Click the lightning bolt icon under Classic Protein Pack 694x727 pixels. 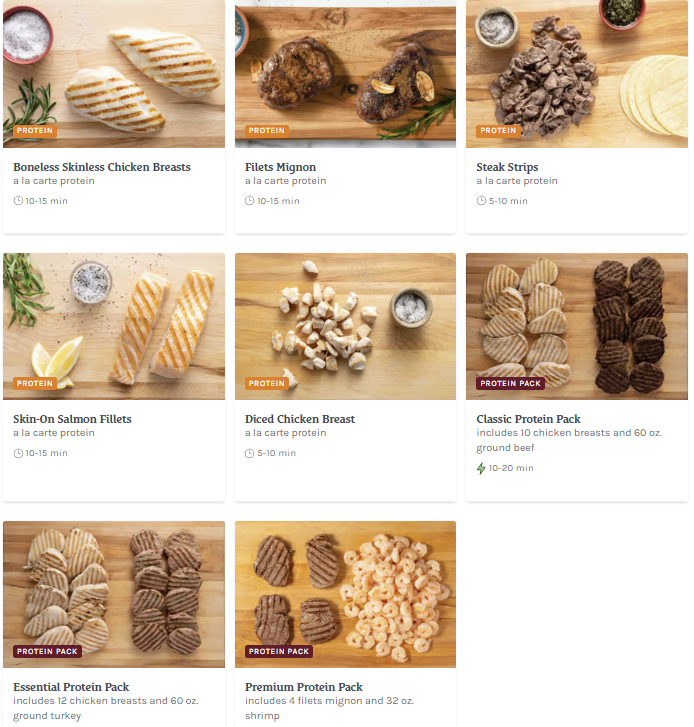(x=481, y=468)
